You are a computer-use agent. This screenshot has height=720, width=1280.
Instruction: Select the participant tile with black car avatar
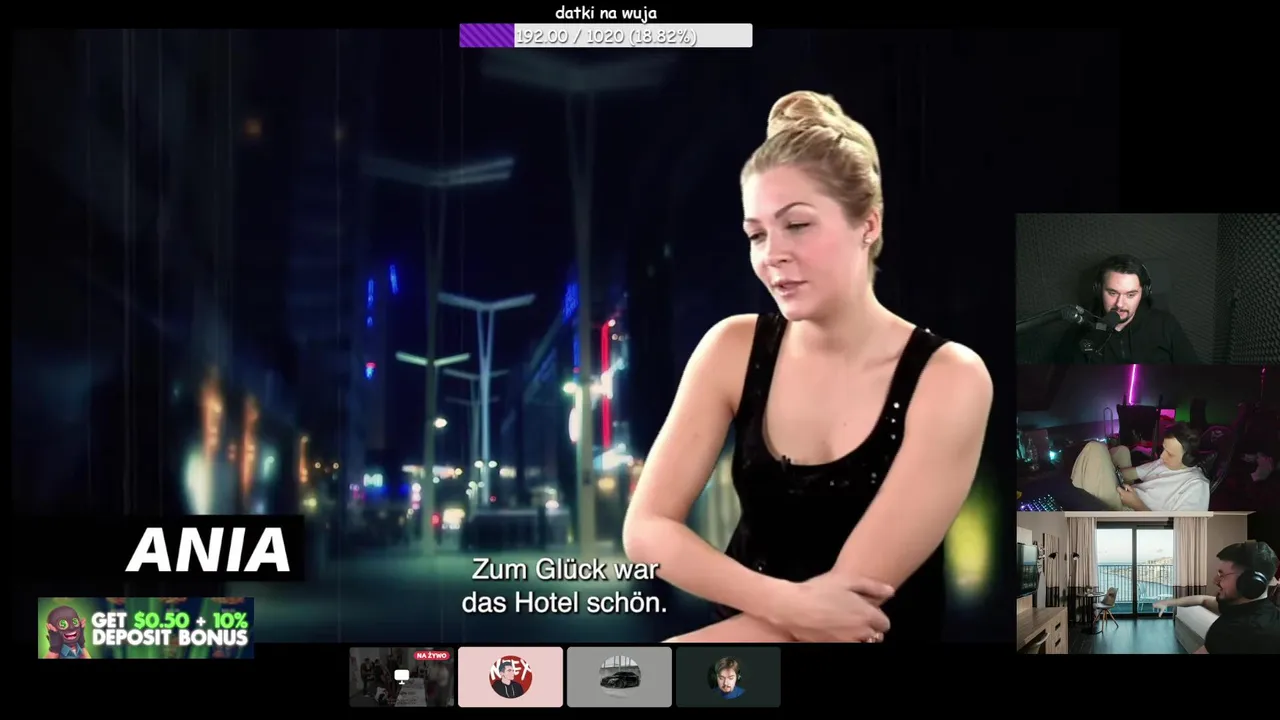619,677
